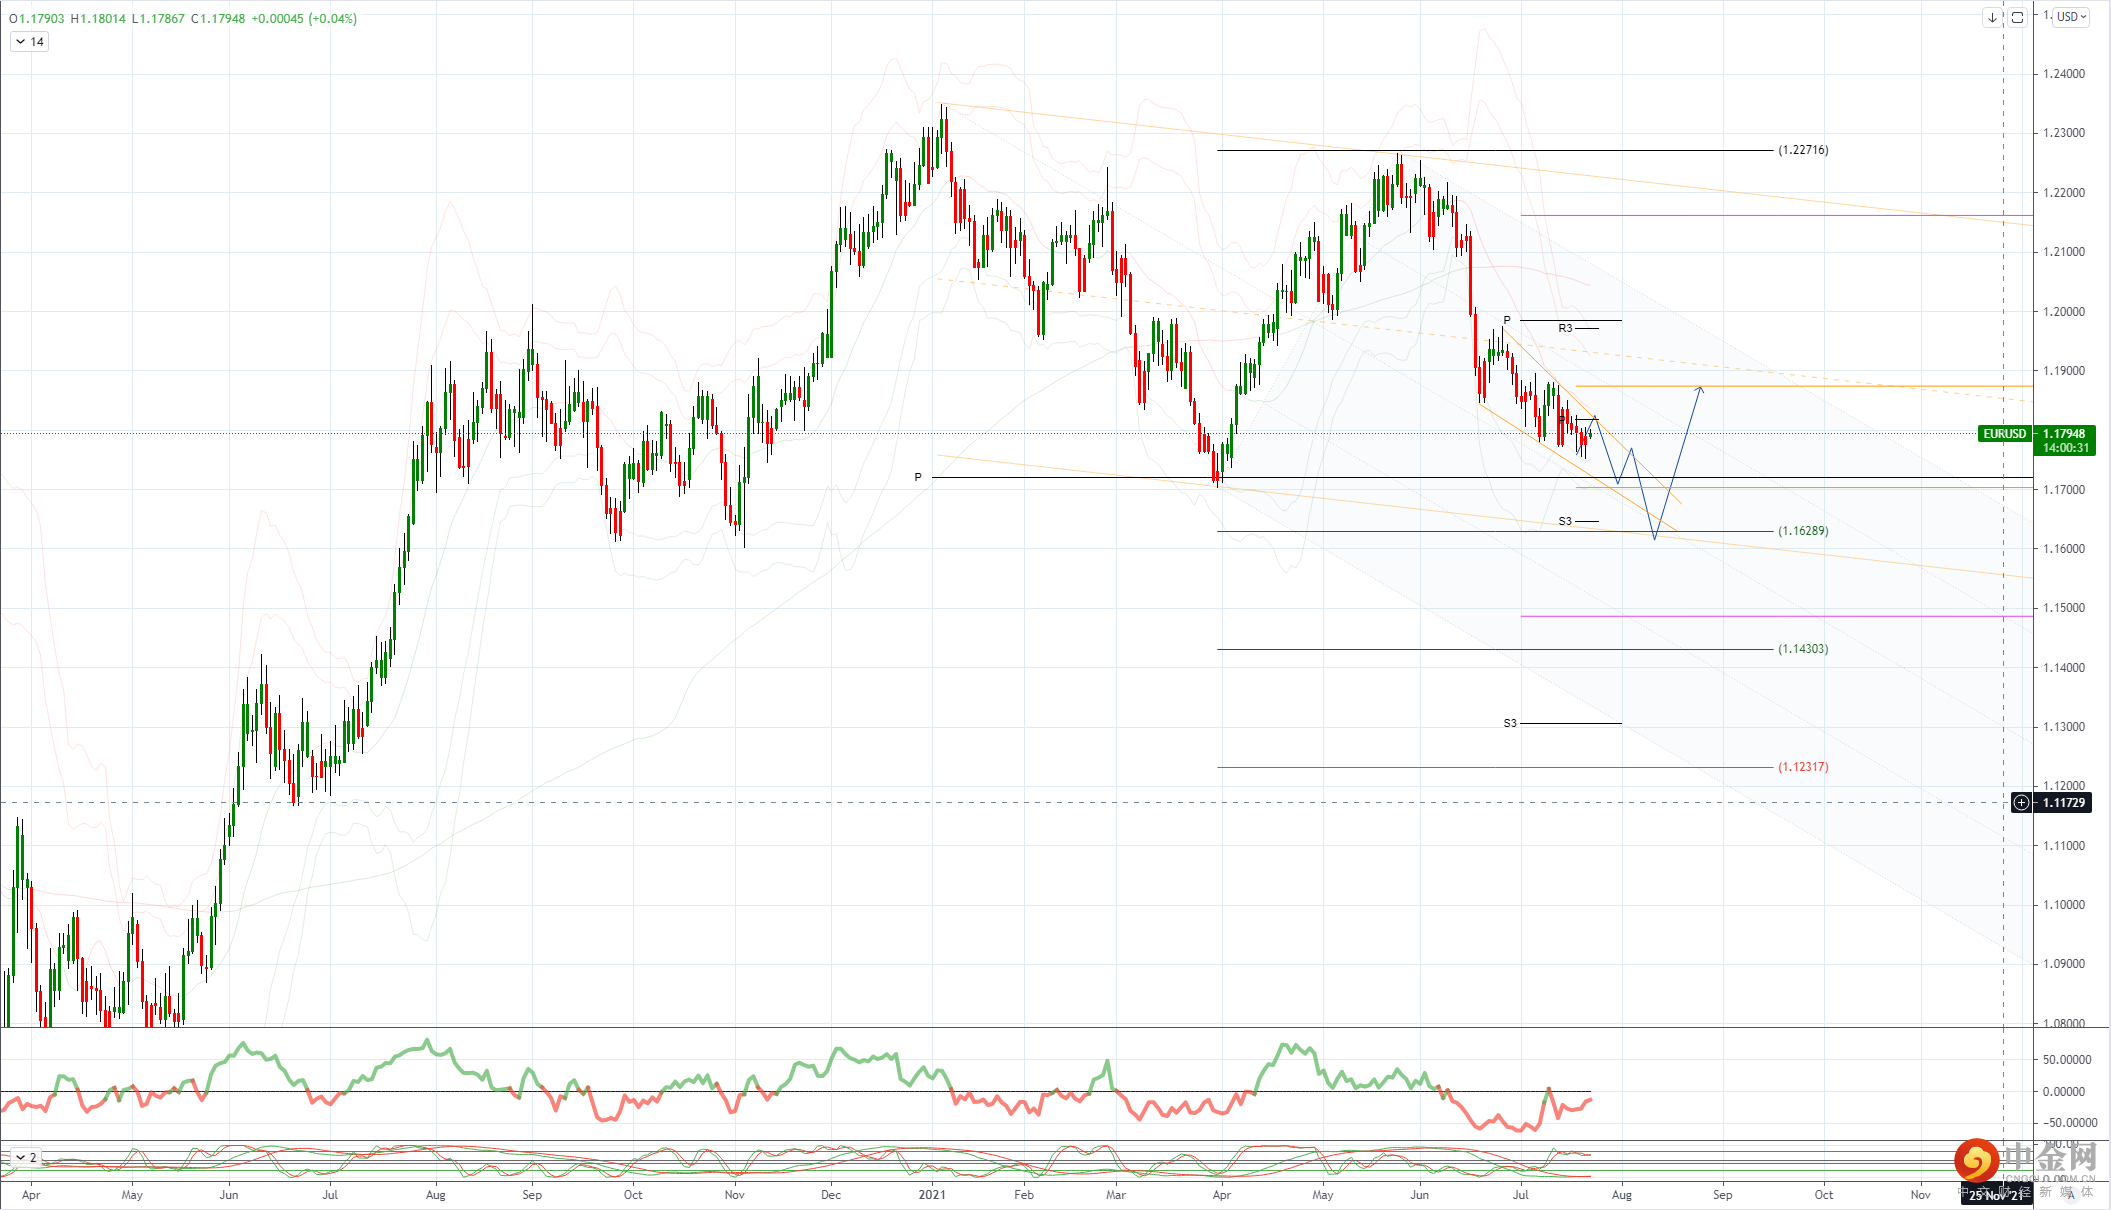Select the (1.22716) horizontal level label

click(1803, 150)
